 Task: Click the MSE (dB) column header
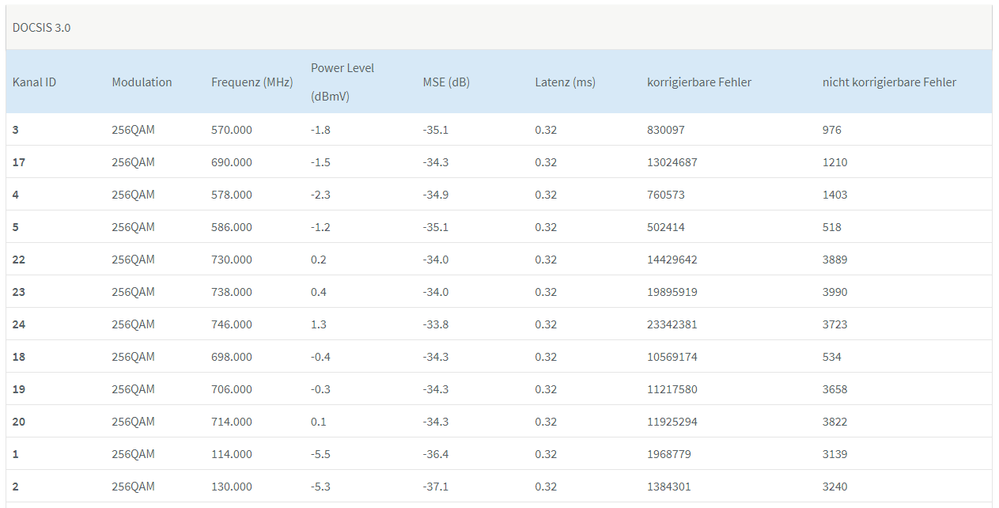coord(446,82)
